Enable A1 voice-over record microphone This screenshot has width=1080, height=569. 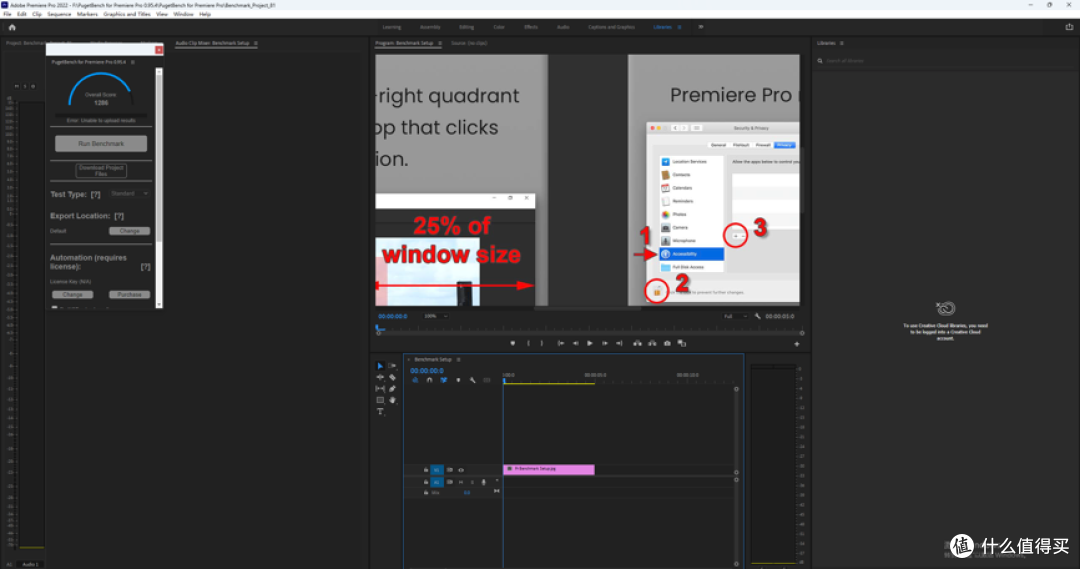coord(484,482)
